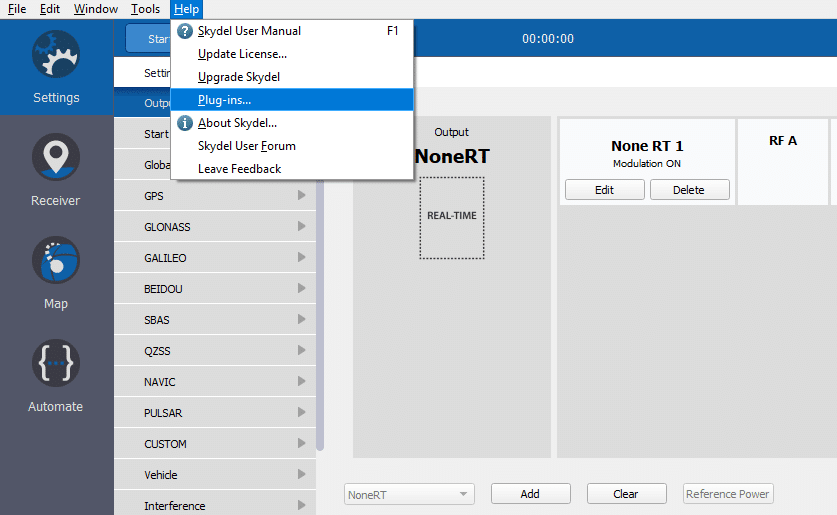
Task: Open the NoneRT output type dropdown
Action: click(x=409, y=494)
